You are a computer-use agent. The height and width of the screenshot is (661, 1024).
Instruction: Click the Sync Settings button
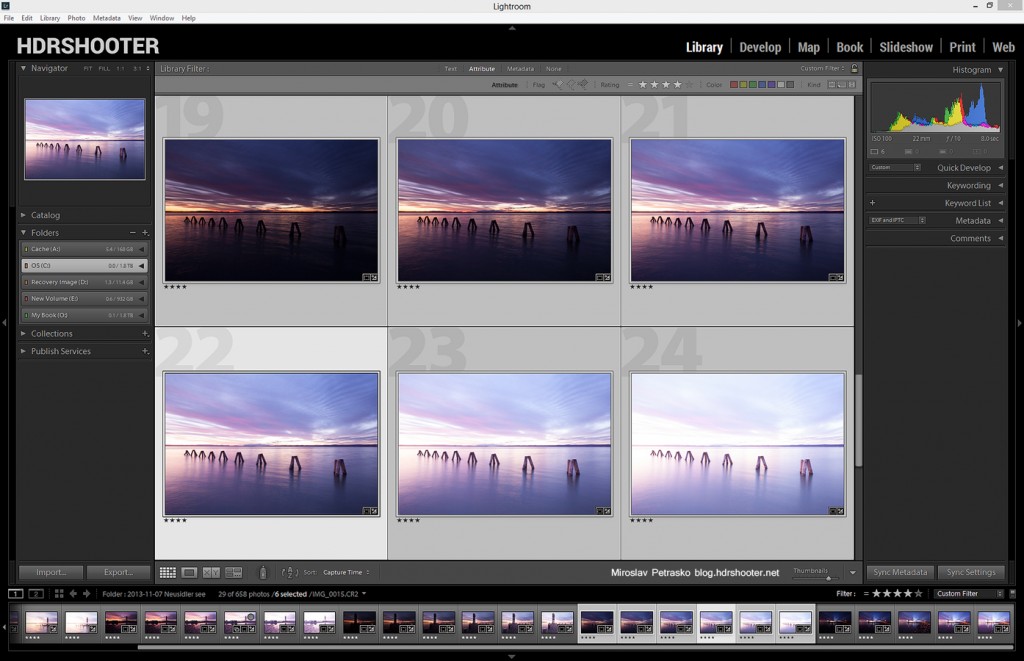[970, 573]
